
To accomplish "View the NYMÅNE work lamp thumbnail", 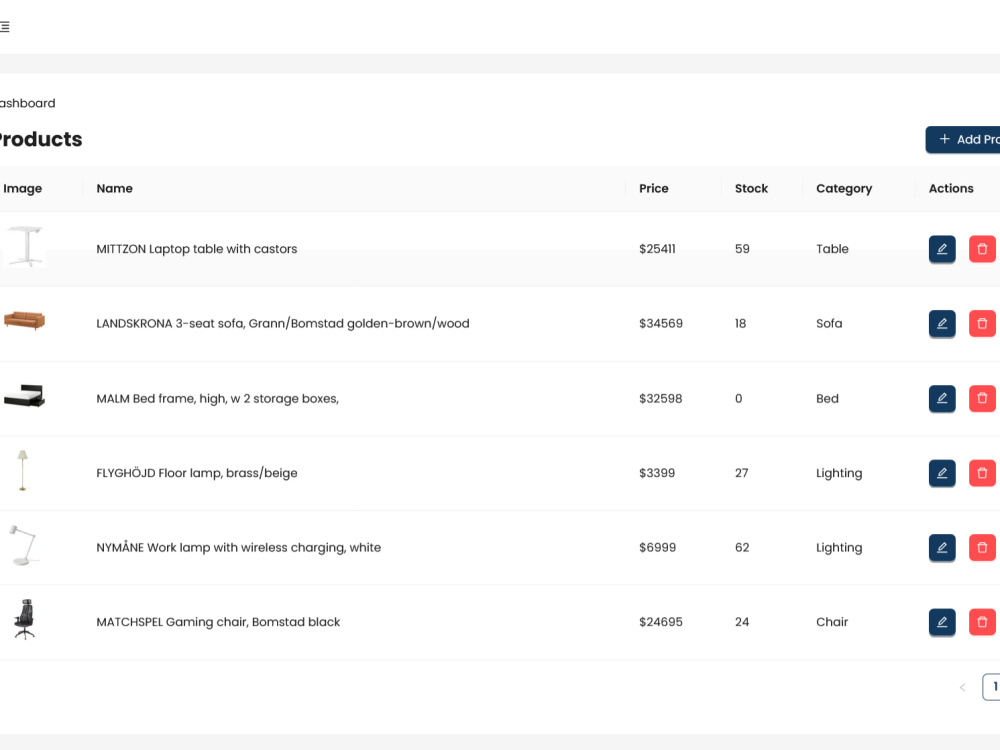I will pyautogui.click(x=23, y=545).
